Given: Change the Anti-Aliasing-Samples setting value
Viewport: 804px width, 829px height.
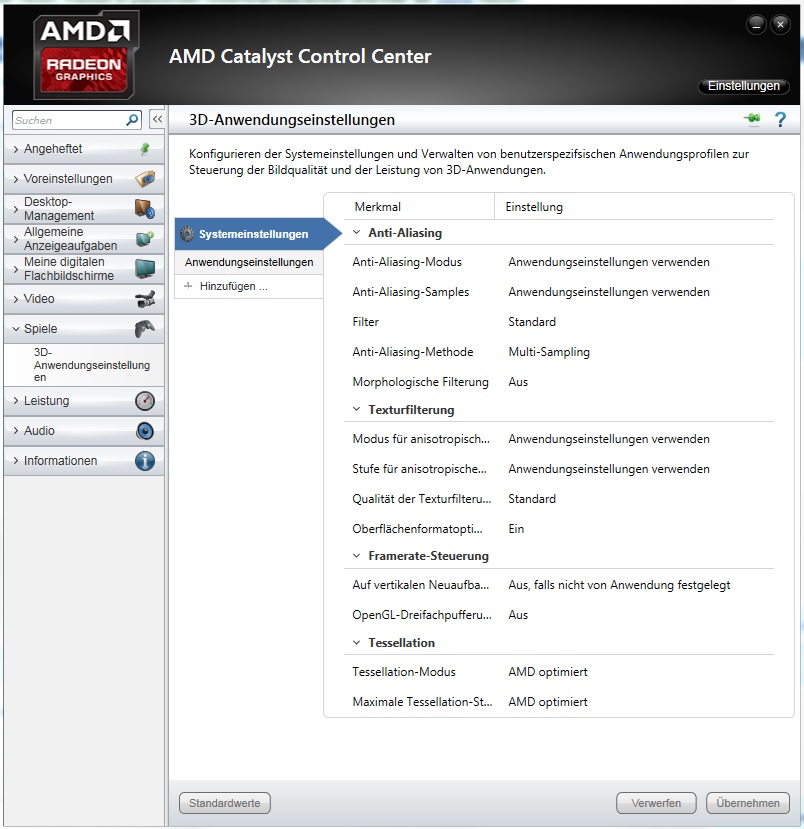Looking at the screenshot, I should (x=609, y=292).
